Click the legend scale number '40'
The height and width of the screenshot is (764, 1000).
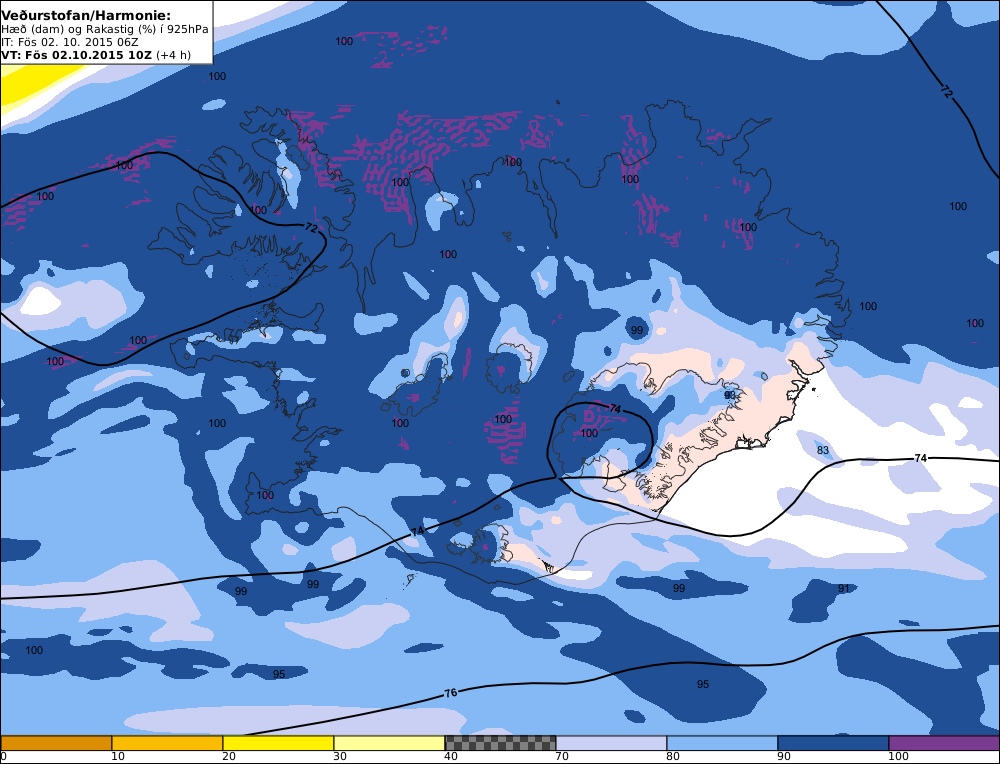451,757
